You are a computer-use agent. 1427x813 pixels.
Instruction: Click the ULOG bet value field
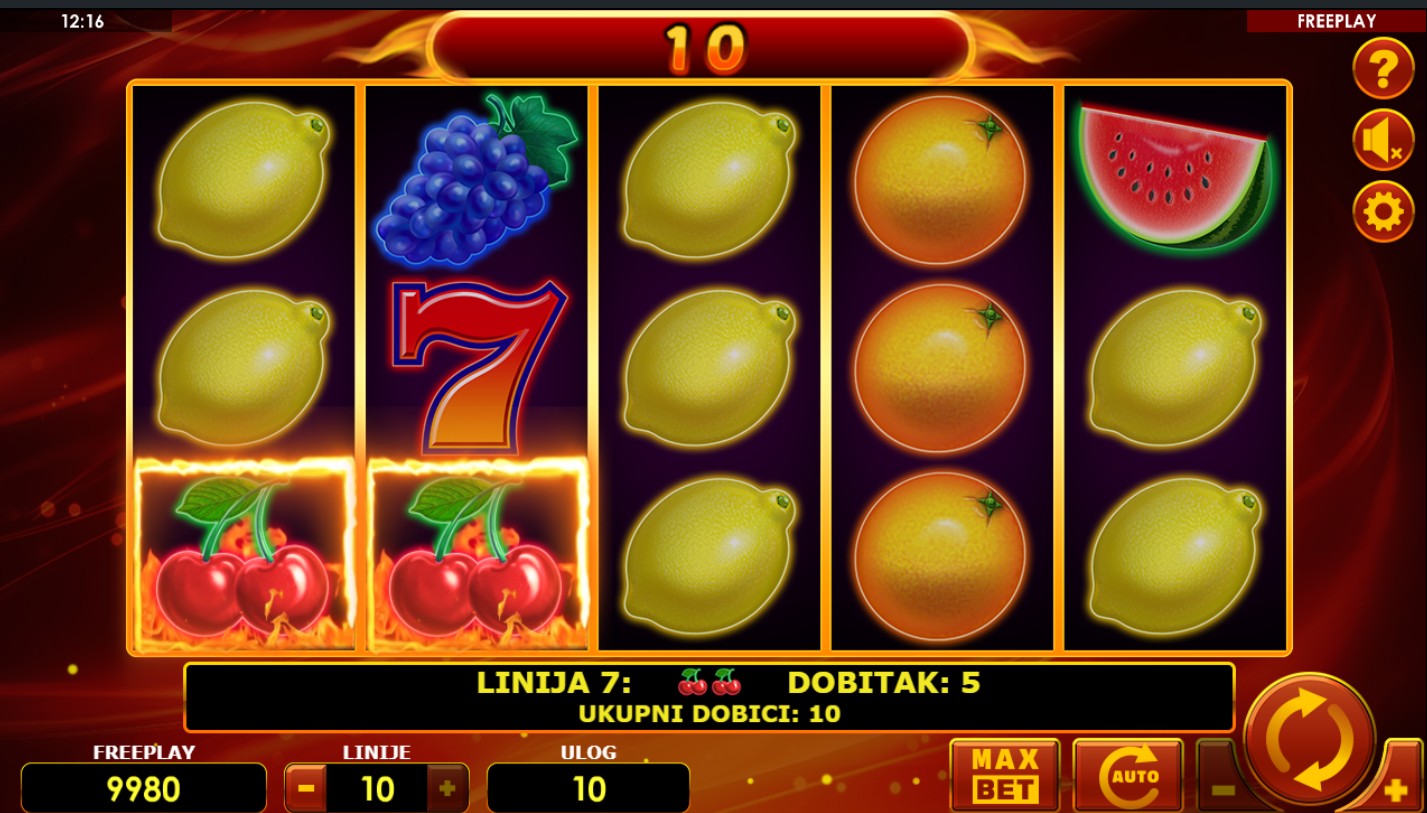[x=588, y=788]
